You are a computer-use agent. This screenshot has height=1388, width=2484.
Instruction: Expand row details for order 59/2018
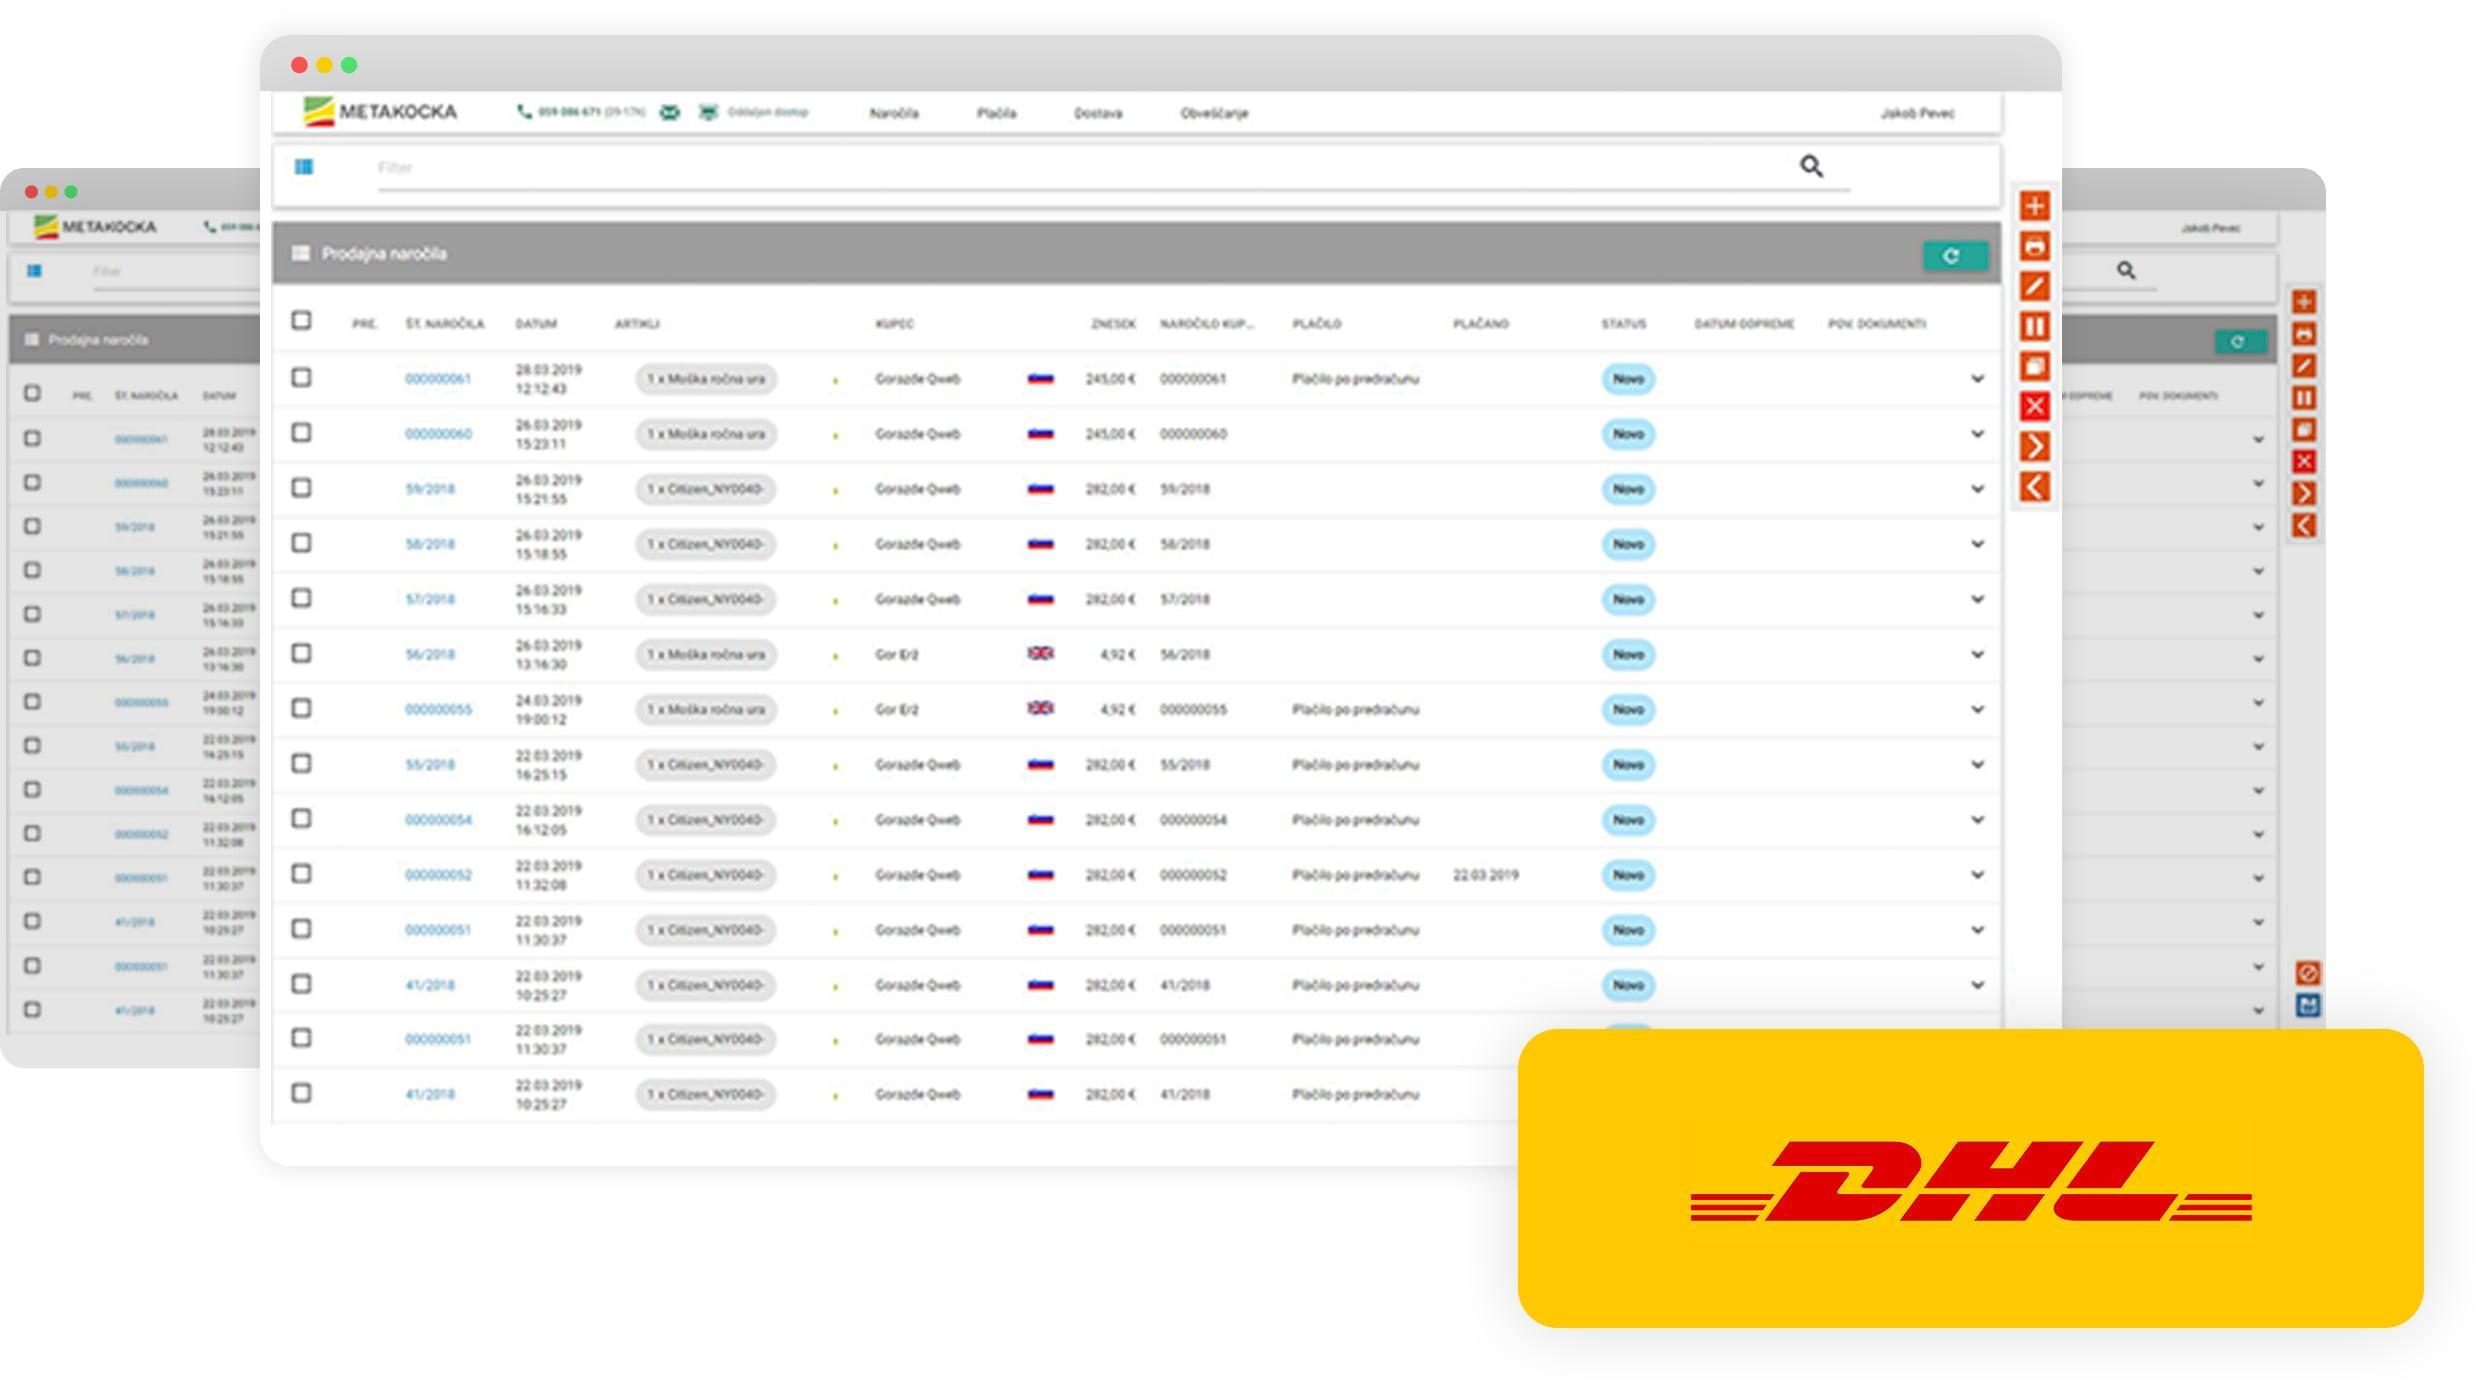click(1977, 489)
